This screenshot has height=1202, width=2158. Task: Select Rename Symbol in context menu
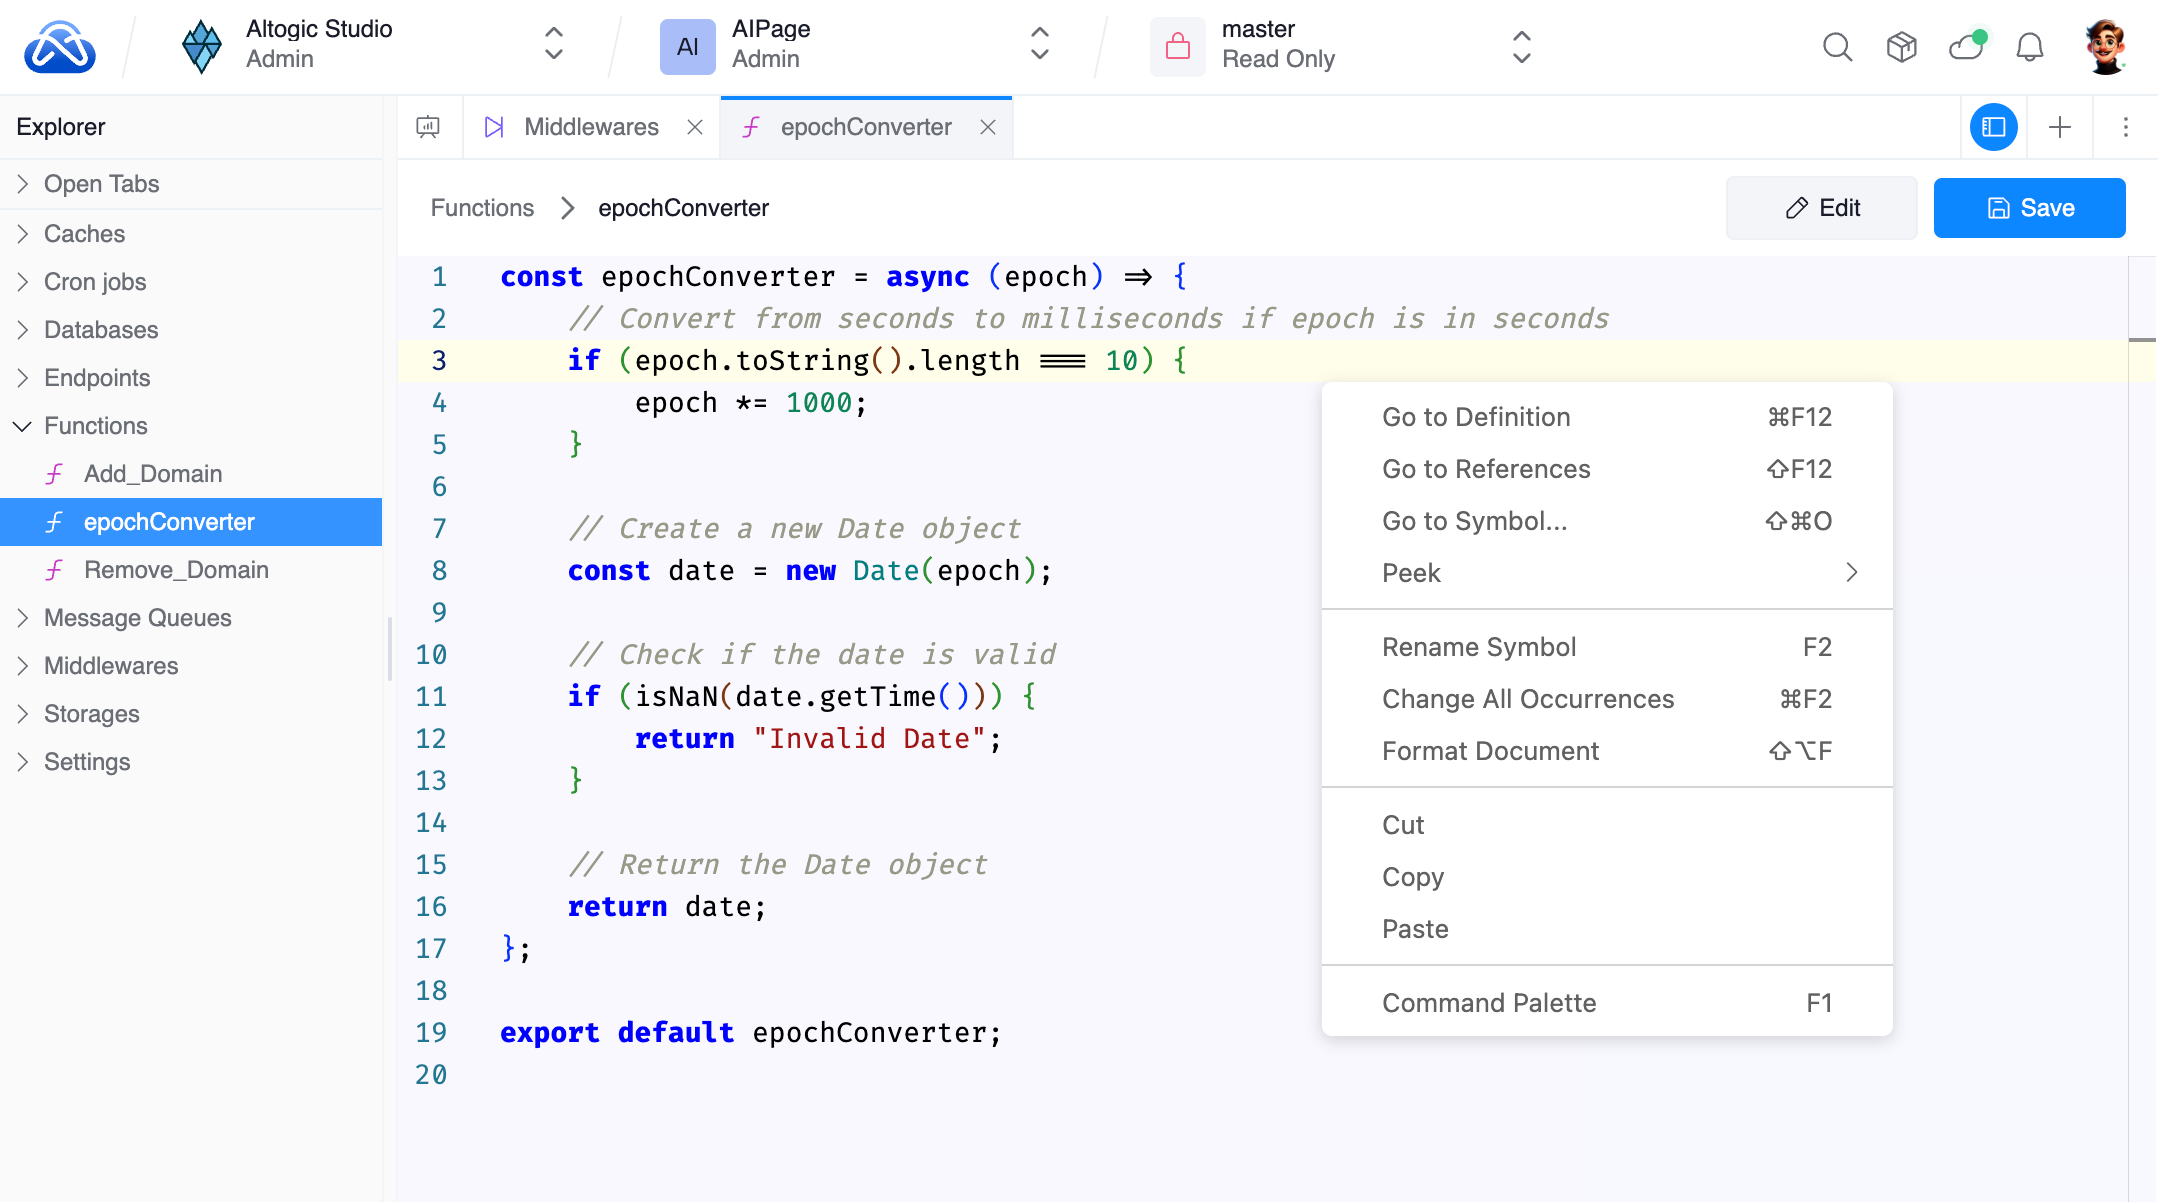click(1479, 647)
